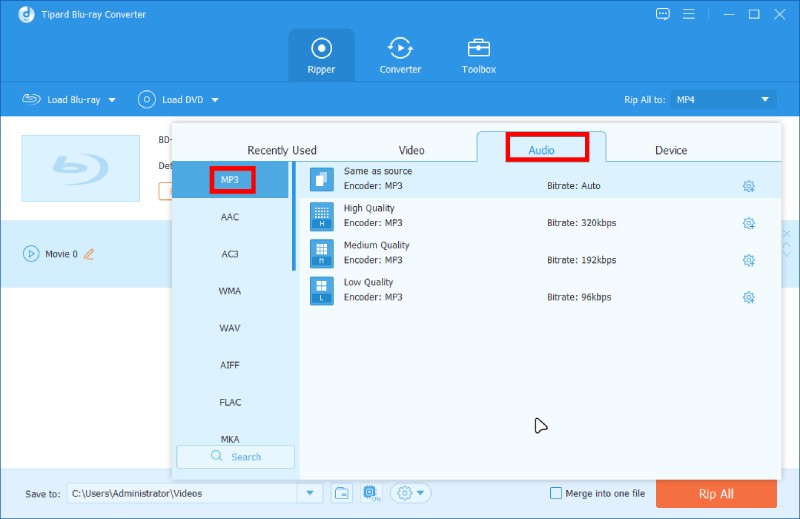The height and width of the screenshot is (519, 800).
Task: Expand the Load DVD dropdown arrow
Action: [x=215, y=100]
